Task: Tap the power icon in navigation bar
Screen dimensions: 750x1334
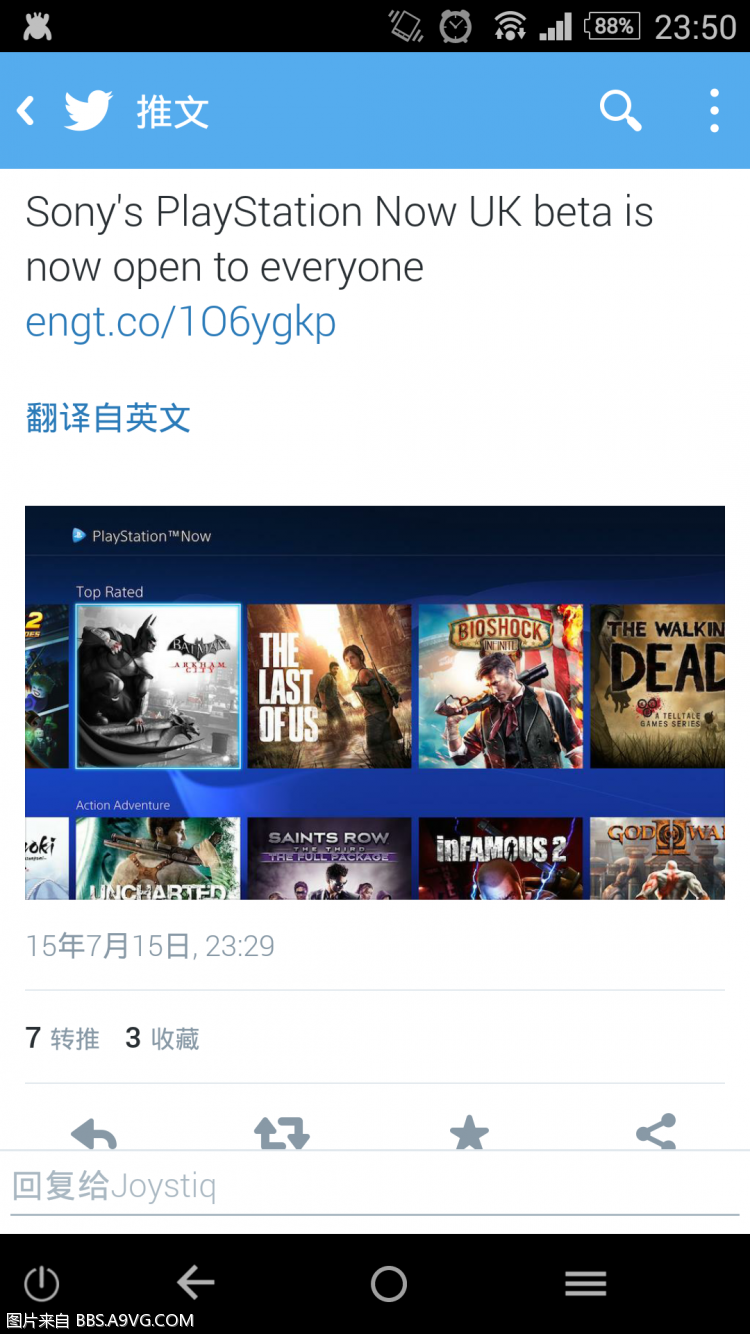Action: click(41, 1283)
